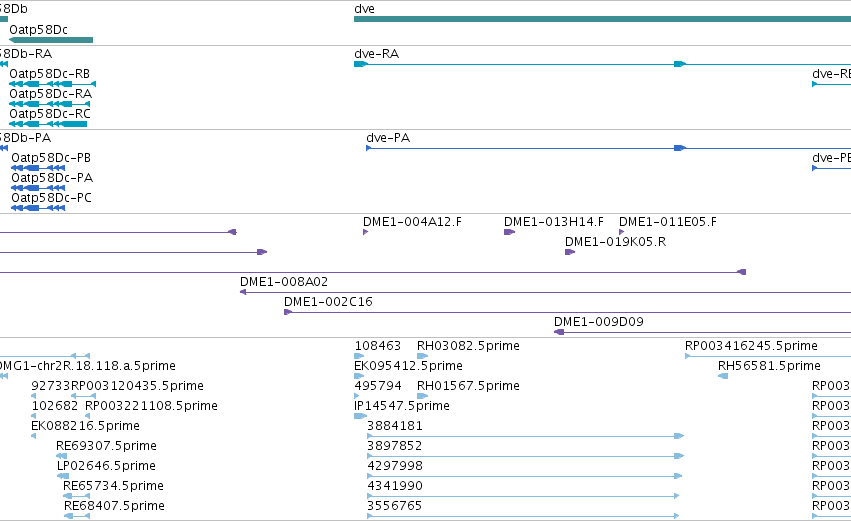Screen dimensions: 851x521
Task: Select the Oatp58Dc-RA transcript glyph
Action: (49, 104)
